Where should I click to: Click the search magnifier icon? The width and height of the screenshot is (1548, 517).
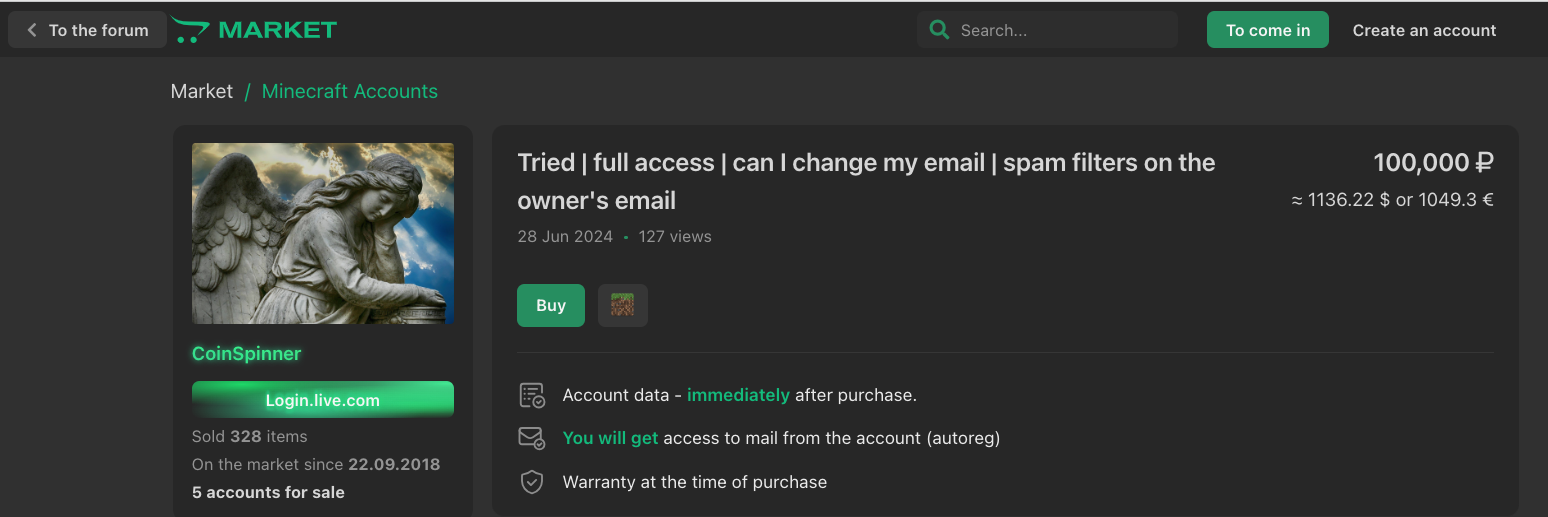click(939, 30)
